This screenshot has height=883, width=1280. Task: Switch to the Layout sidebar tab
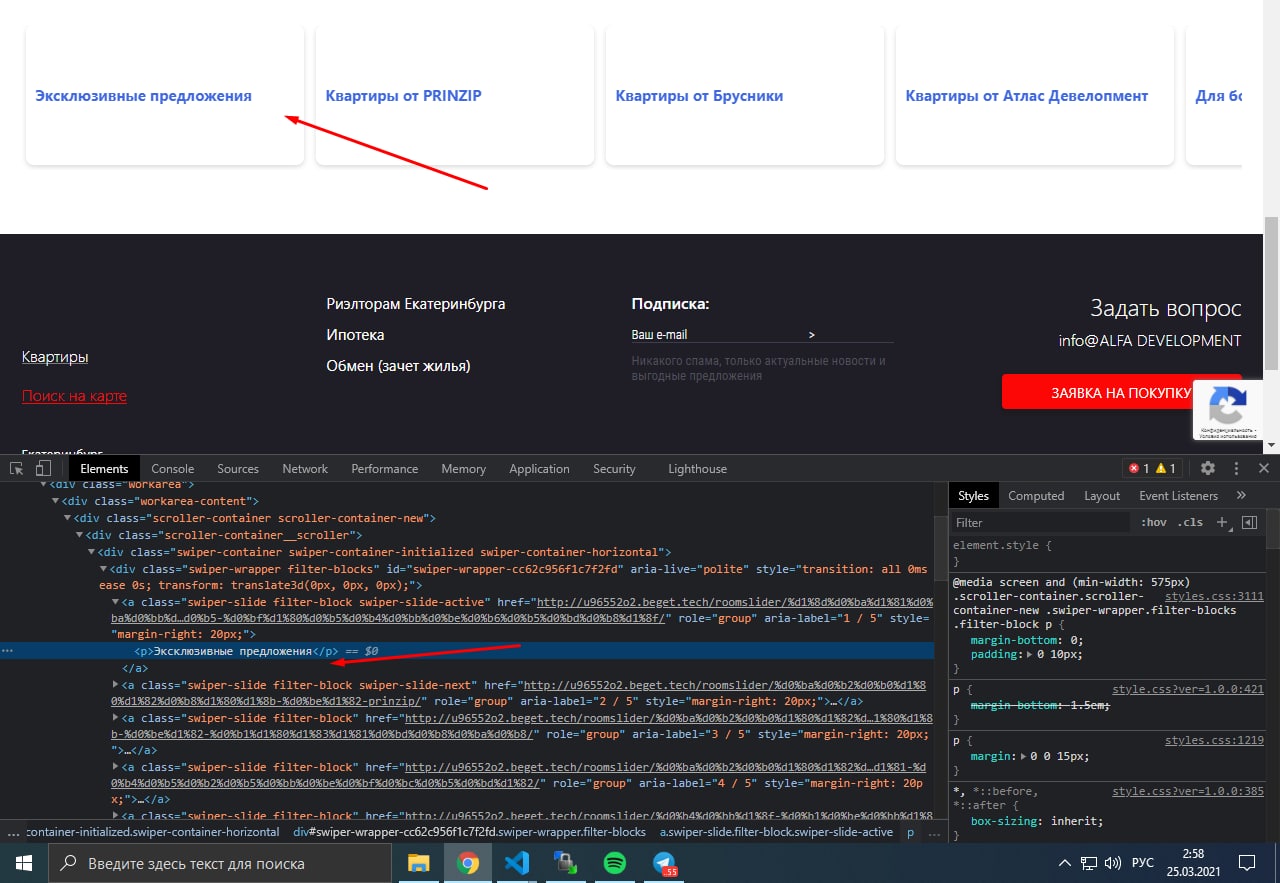coord(1102,495)
